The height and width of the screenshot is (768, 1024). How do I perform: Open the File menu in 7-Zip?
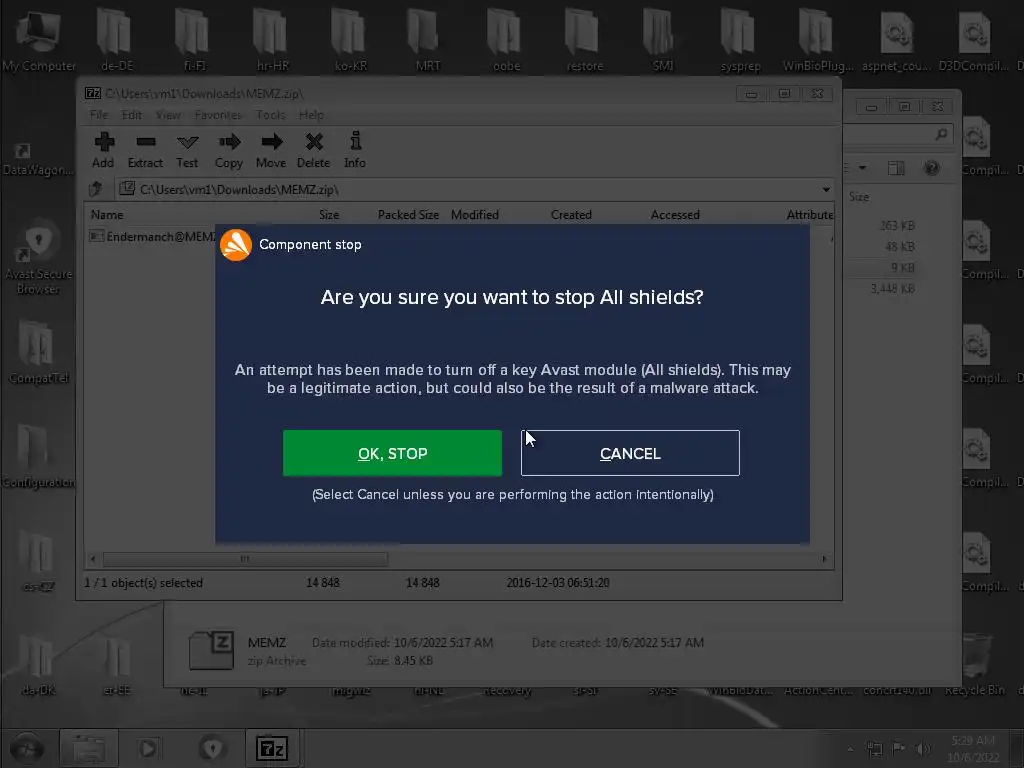point(99,115)
